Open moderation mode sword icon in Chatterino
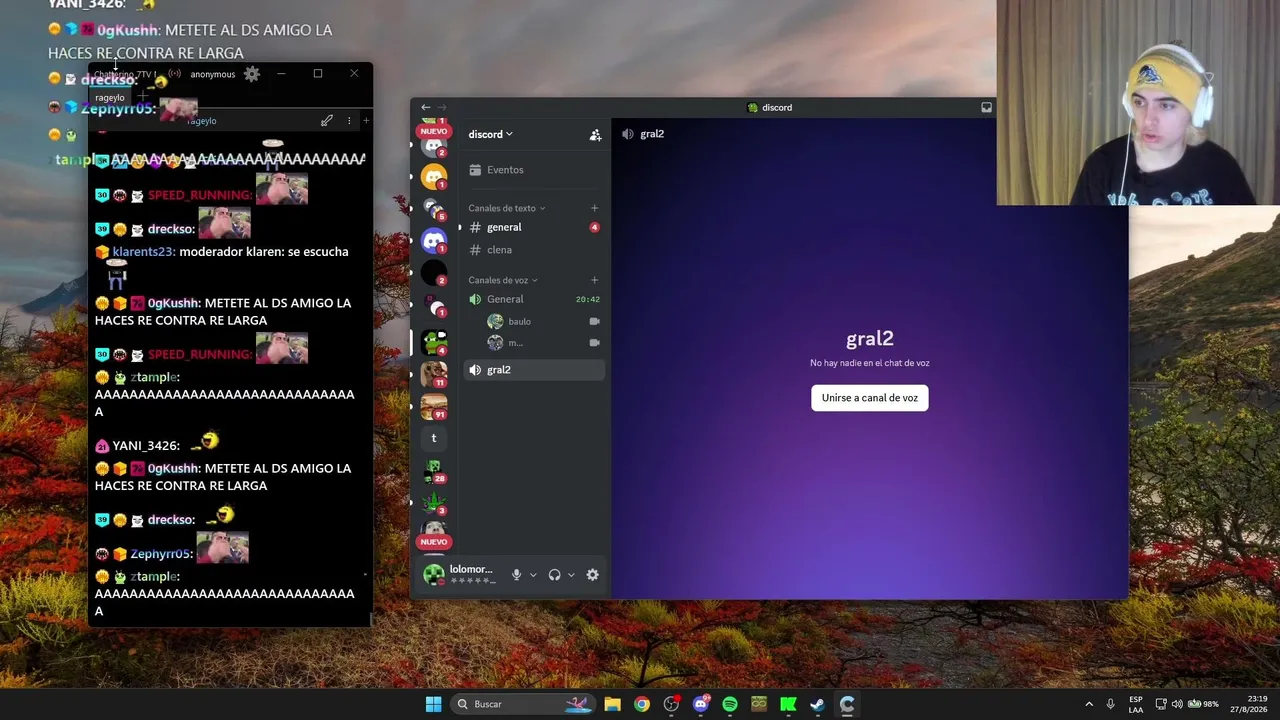 tap(327, 121)
